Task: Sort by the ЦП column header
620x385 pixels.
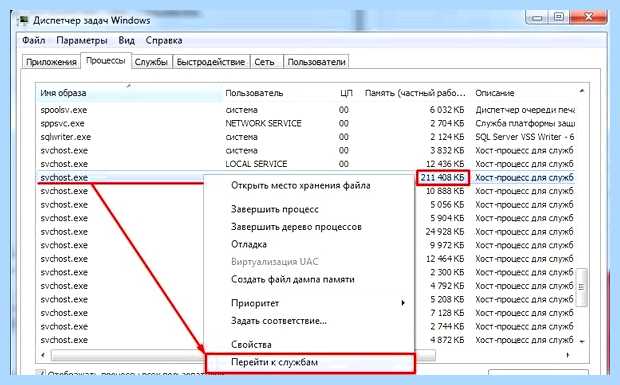Action: coord(346,93)
